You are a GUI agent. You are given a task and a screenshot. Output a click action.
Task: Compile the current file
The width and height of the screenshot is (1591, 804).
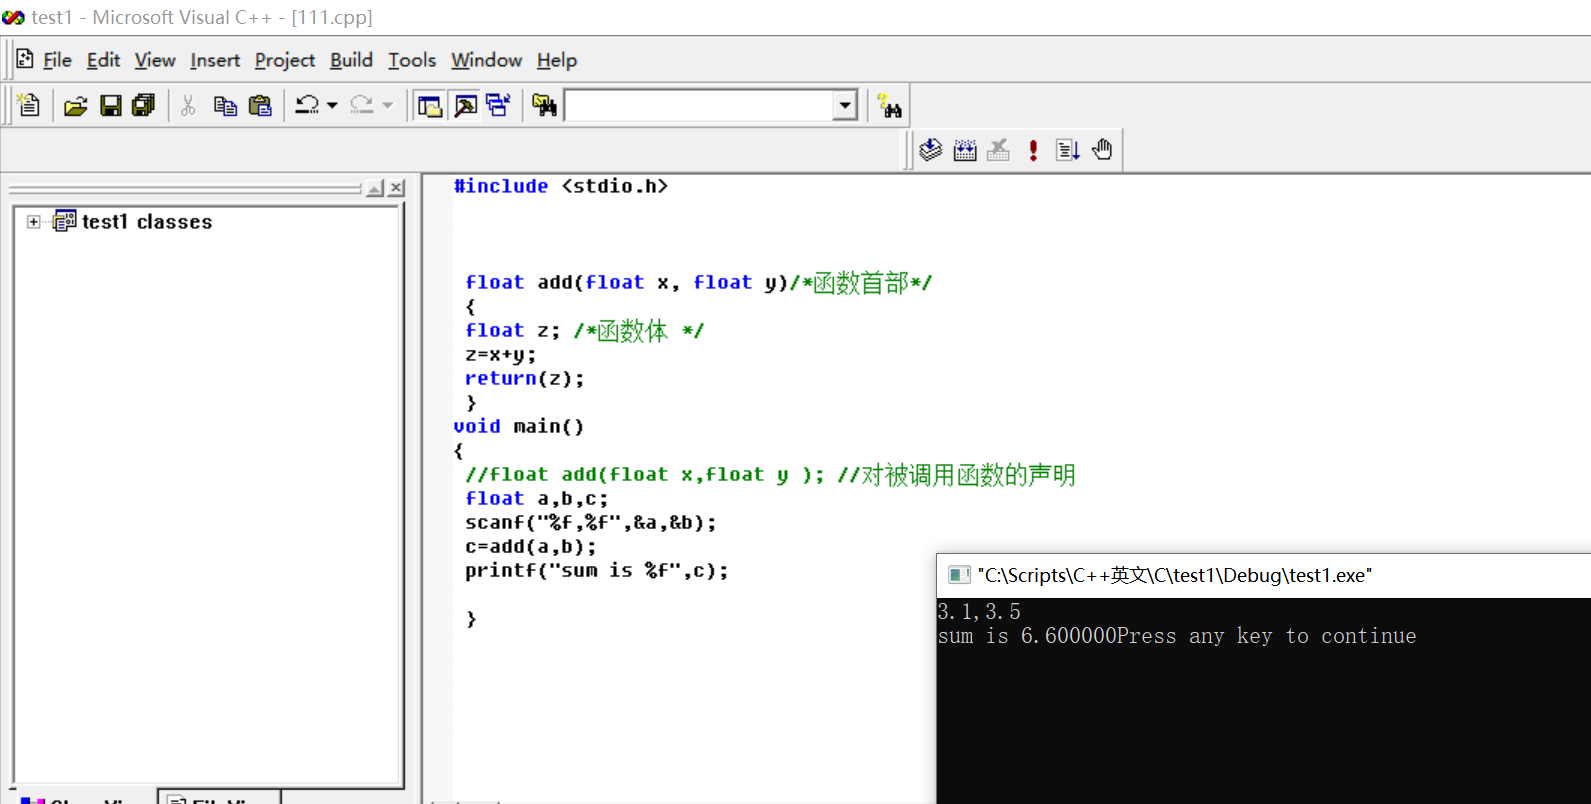(x=931, y=150)
